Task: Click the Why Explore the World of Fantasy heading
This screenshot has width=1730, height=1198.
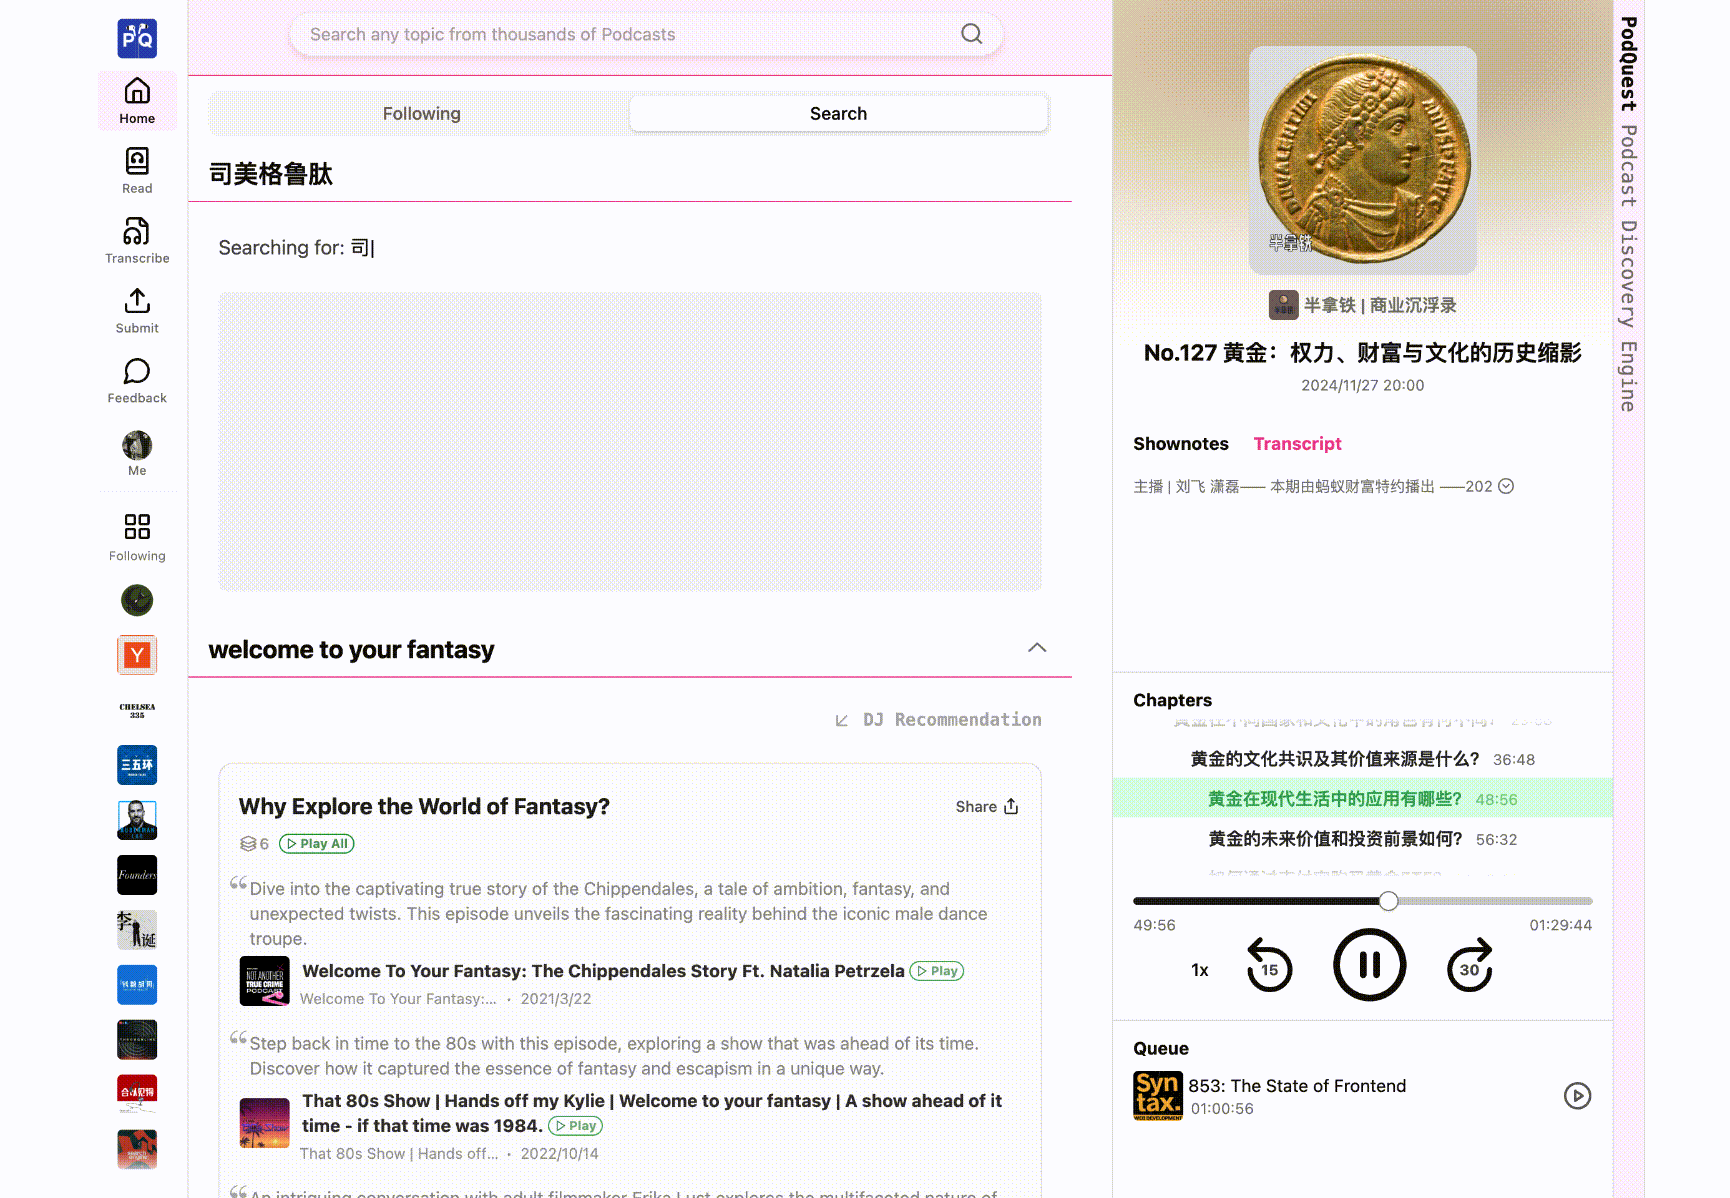Action: pyautogui.click(x=424, y=807)
